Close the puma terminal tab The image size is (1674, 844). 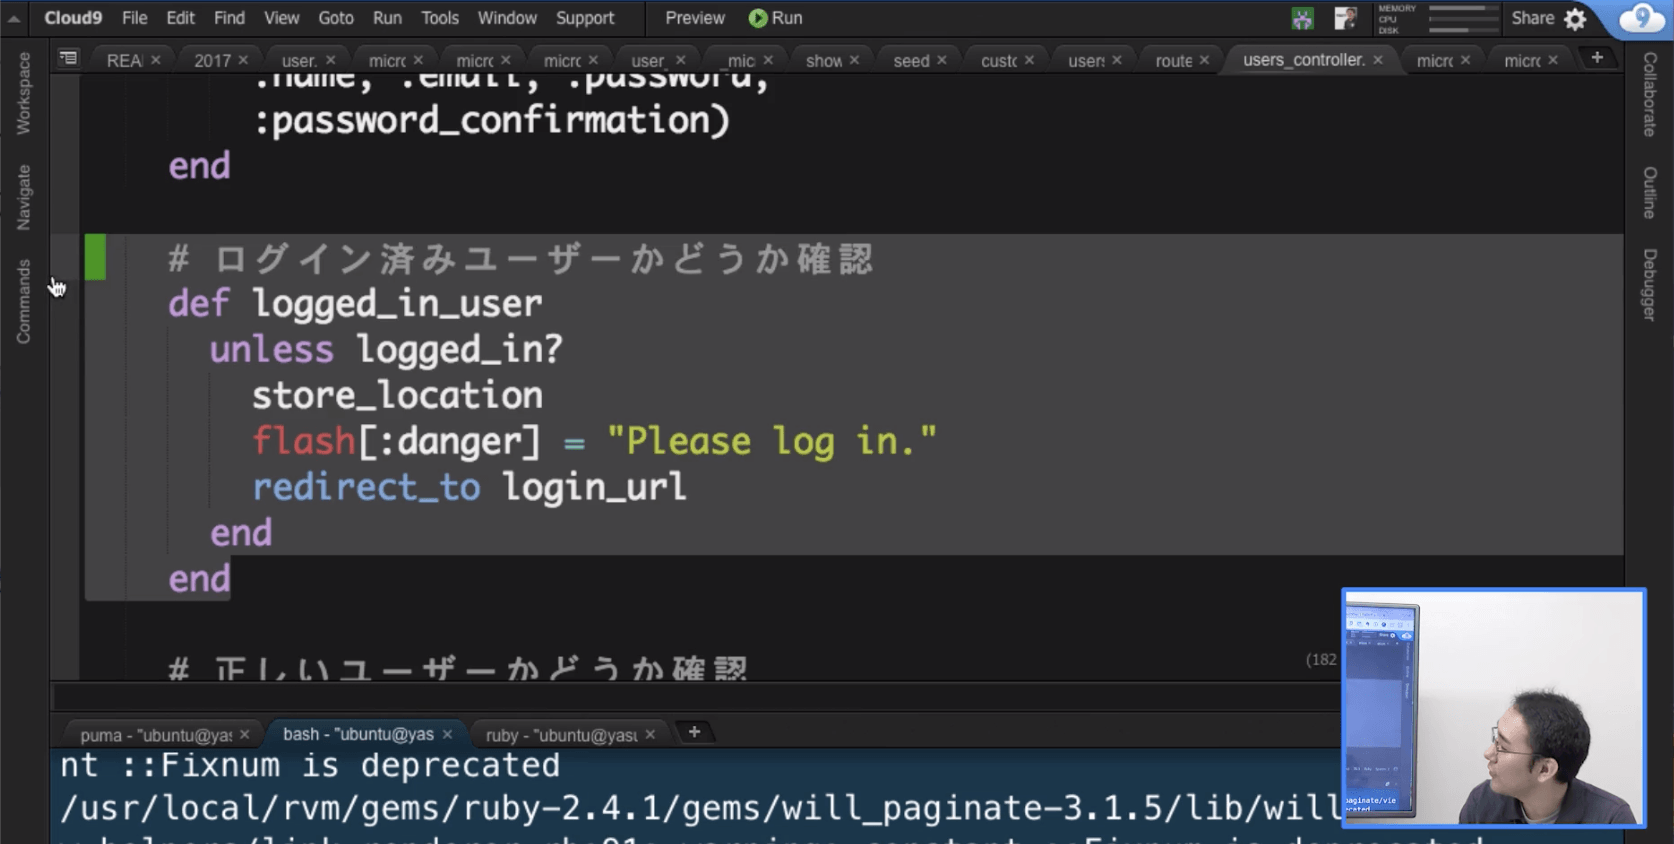245,734
